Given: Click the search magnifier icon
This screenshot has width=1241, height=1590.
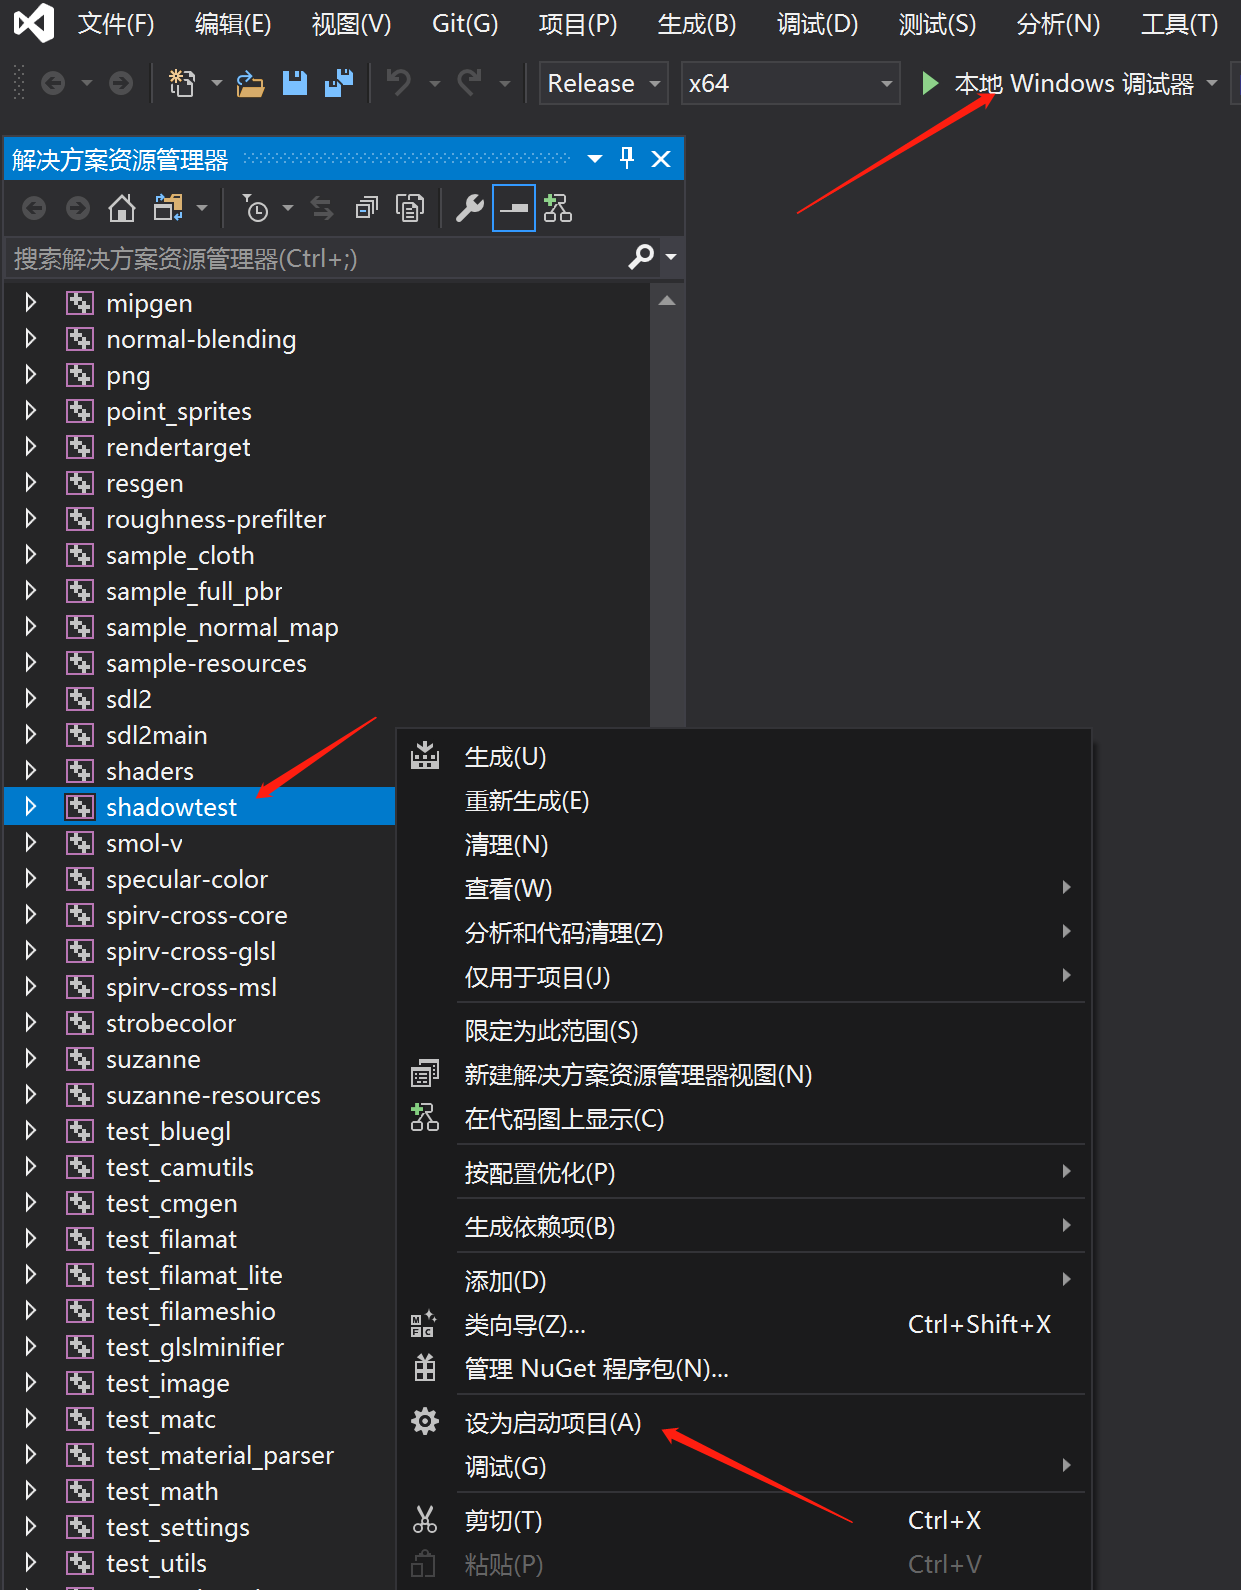Looking at the screenshot, I should point(641,258).
